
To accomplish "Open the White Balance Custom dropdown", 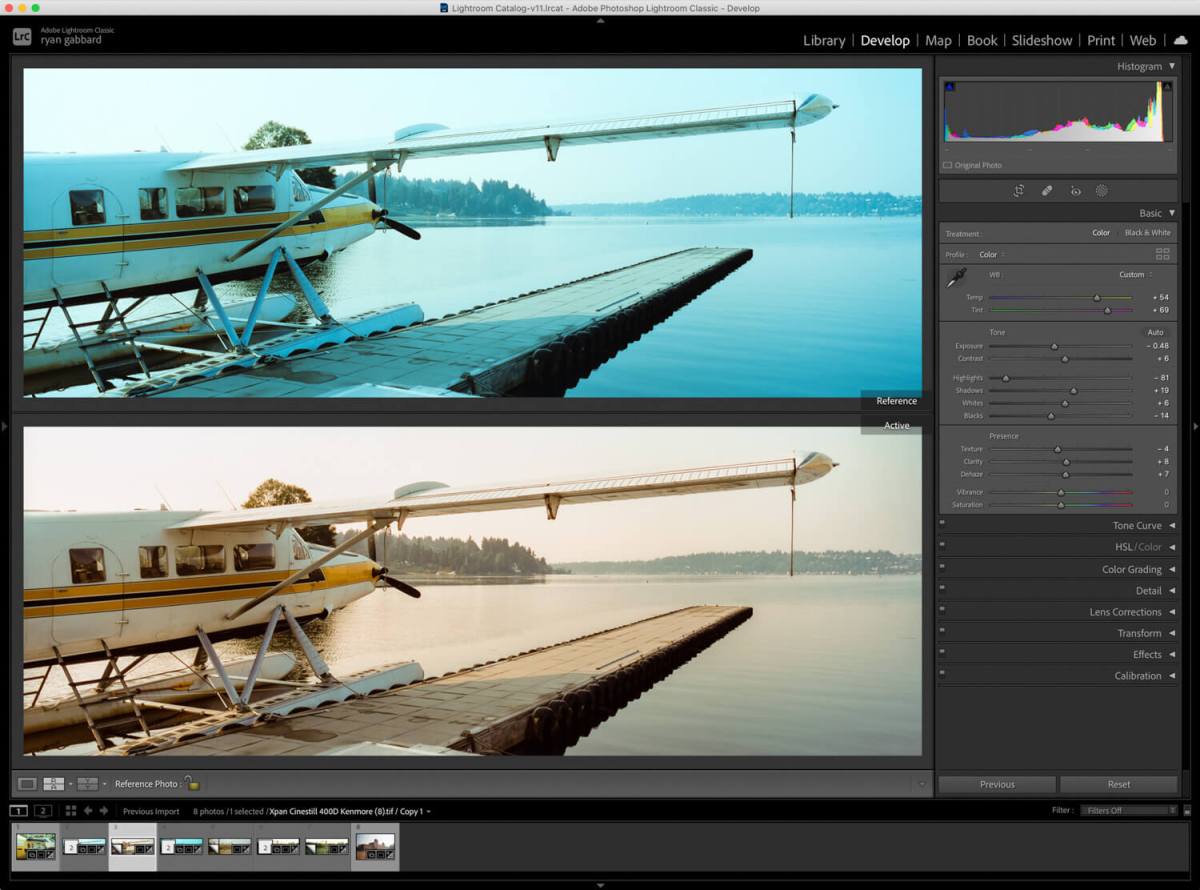I will click(x=1135, y=275).
